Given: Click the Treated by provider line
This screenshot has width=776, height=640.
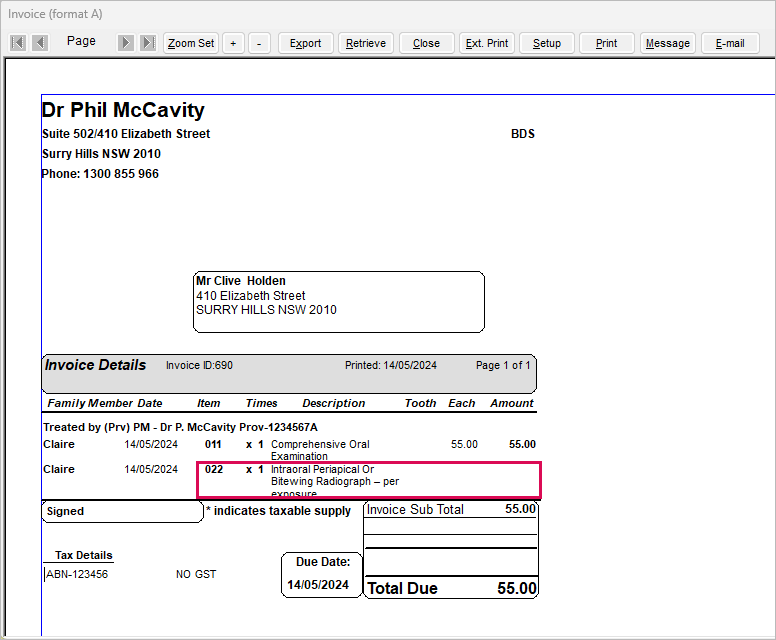Looking at the screenshot, I should click(181, 427).
